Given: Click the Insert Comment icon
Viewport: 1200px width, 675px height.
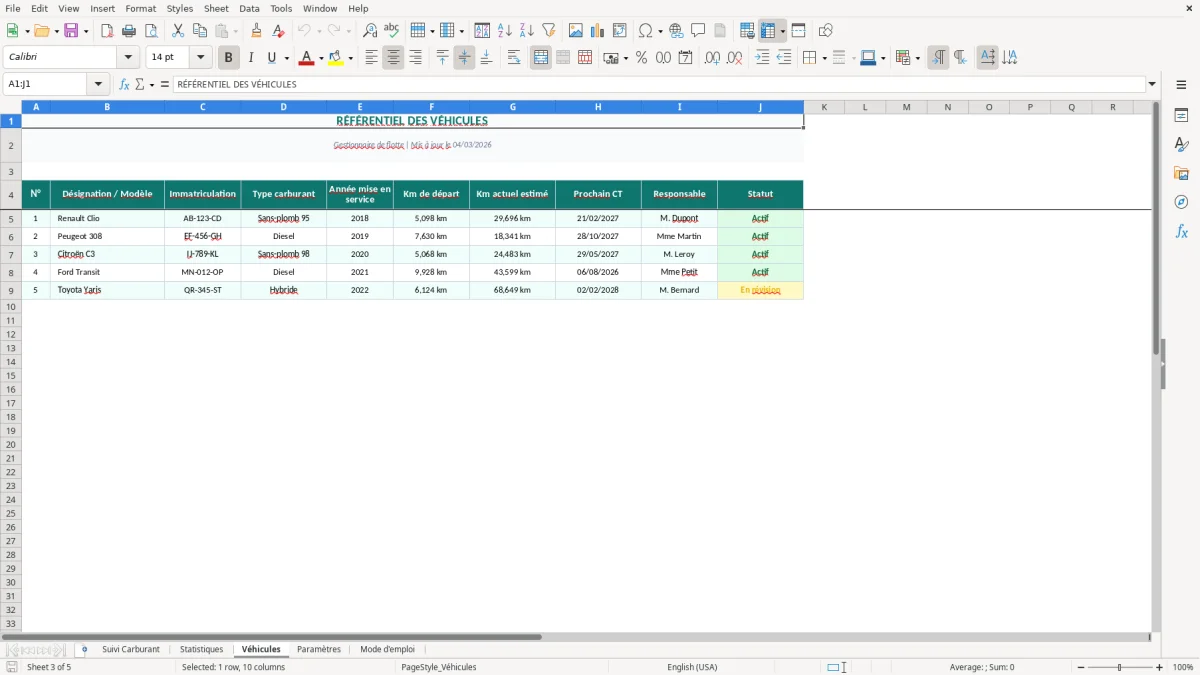Looking at the screenshot, I should click(698, 30).
